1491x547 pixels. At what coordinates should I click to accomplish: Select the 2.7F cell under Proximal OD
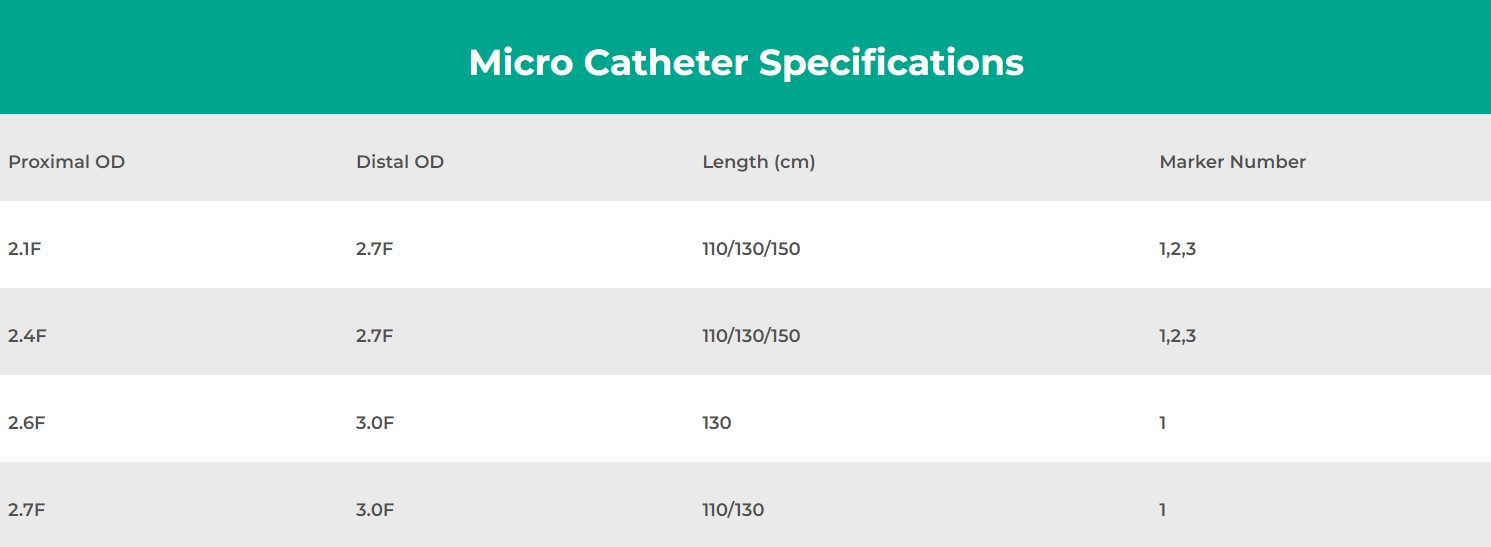[27, 510]
